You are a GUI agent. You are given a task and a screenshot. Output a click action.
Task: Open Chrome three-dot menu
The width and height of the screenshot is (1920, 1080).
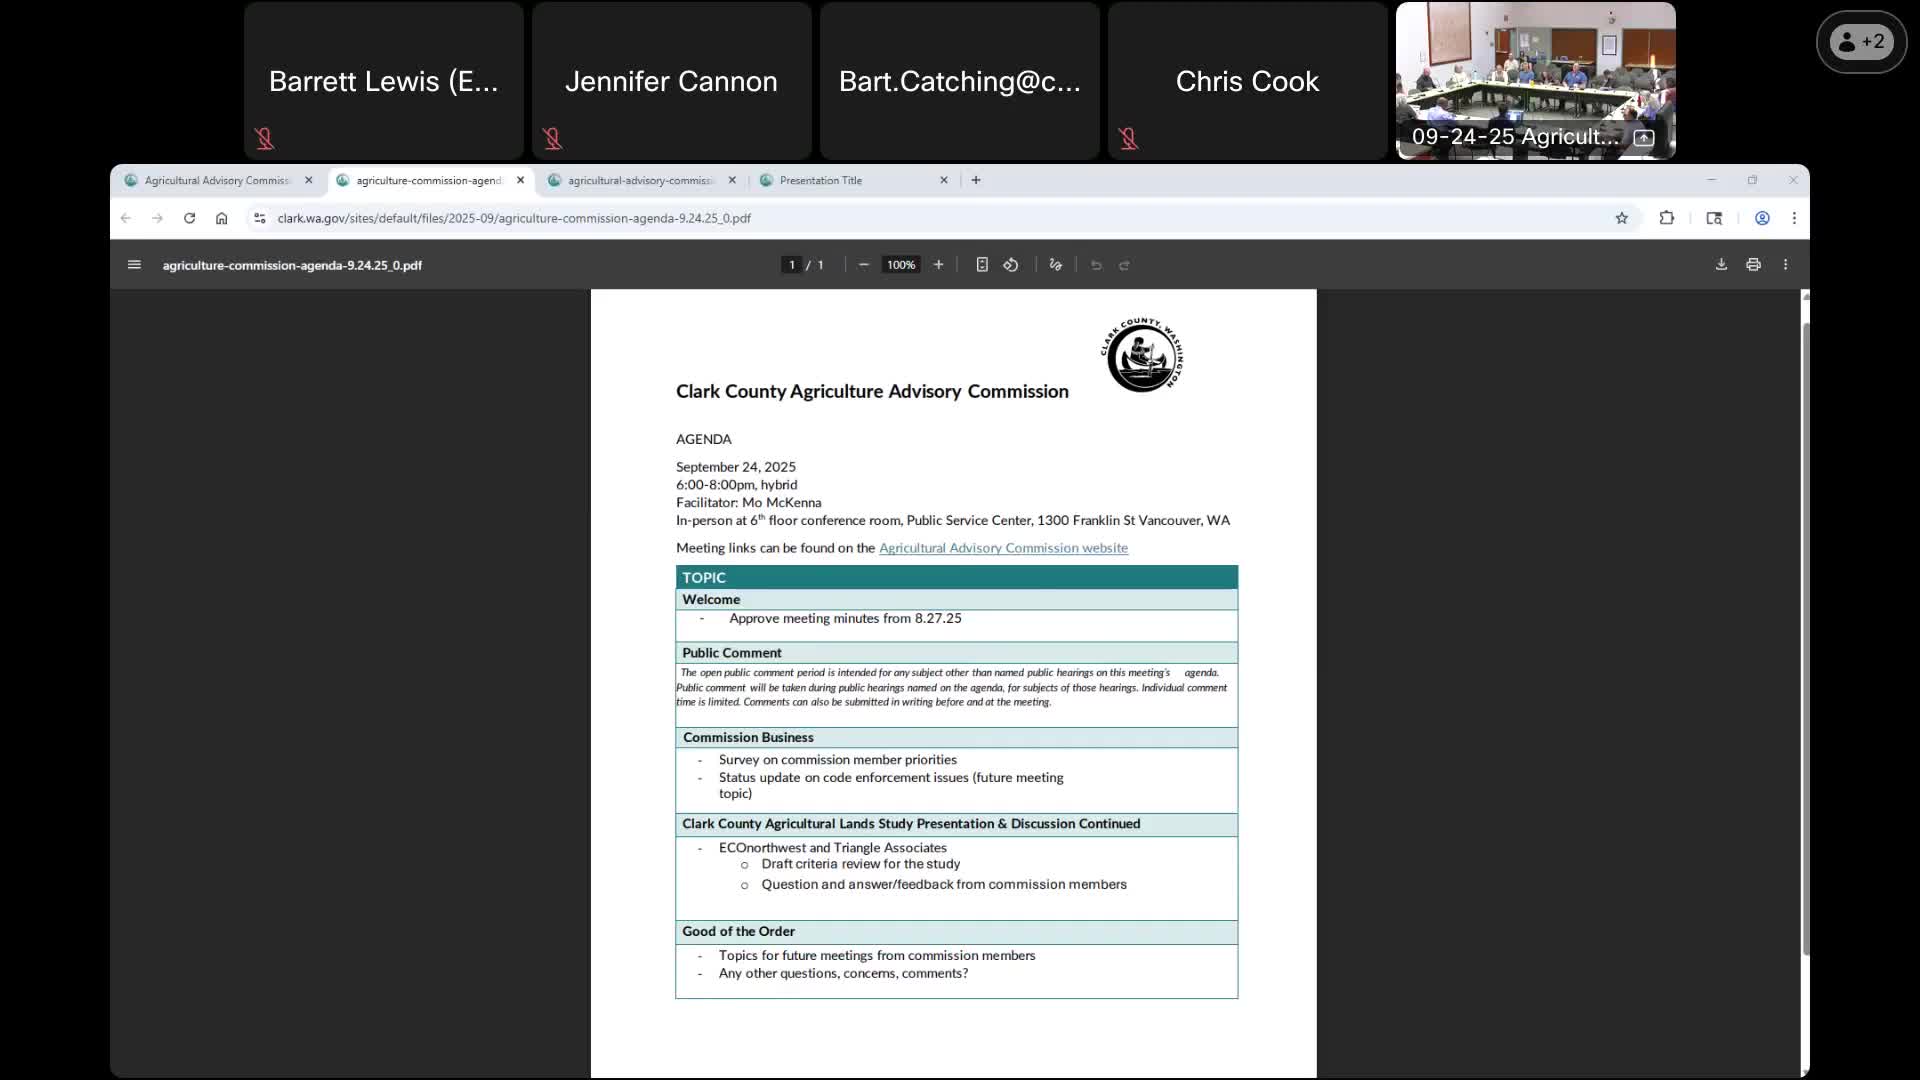(x=1794, y=218)
